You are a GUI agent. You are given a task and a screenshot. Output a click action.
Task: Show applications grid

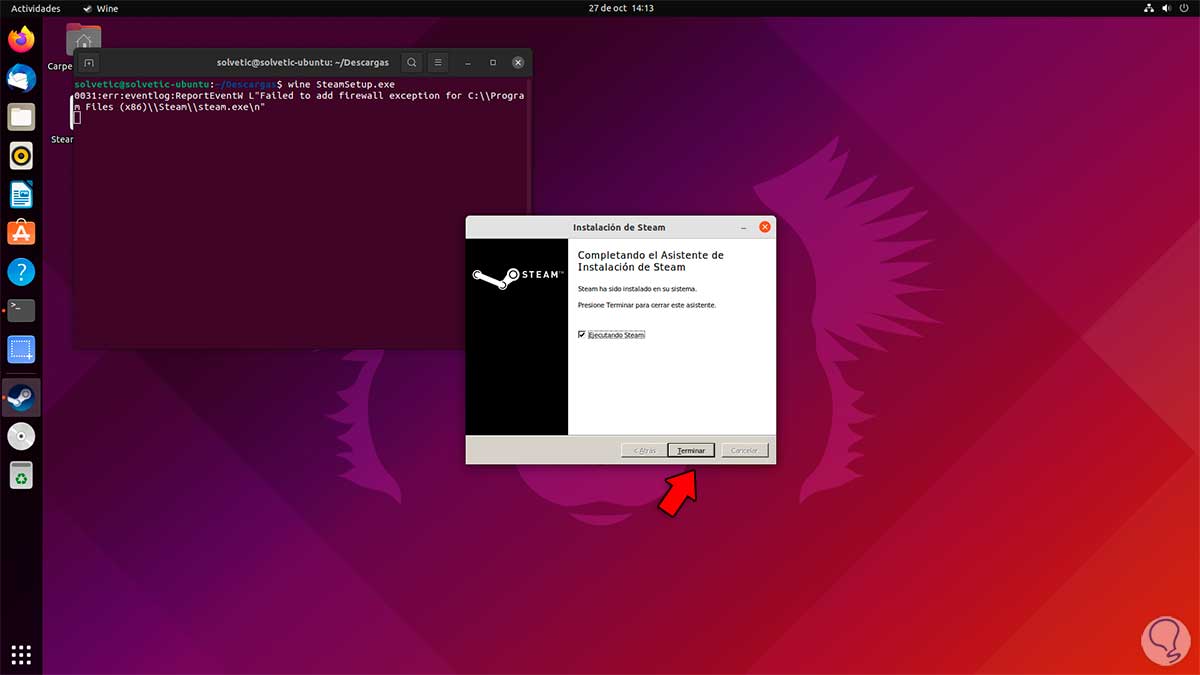click(21, 654)
